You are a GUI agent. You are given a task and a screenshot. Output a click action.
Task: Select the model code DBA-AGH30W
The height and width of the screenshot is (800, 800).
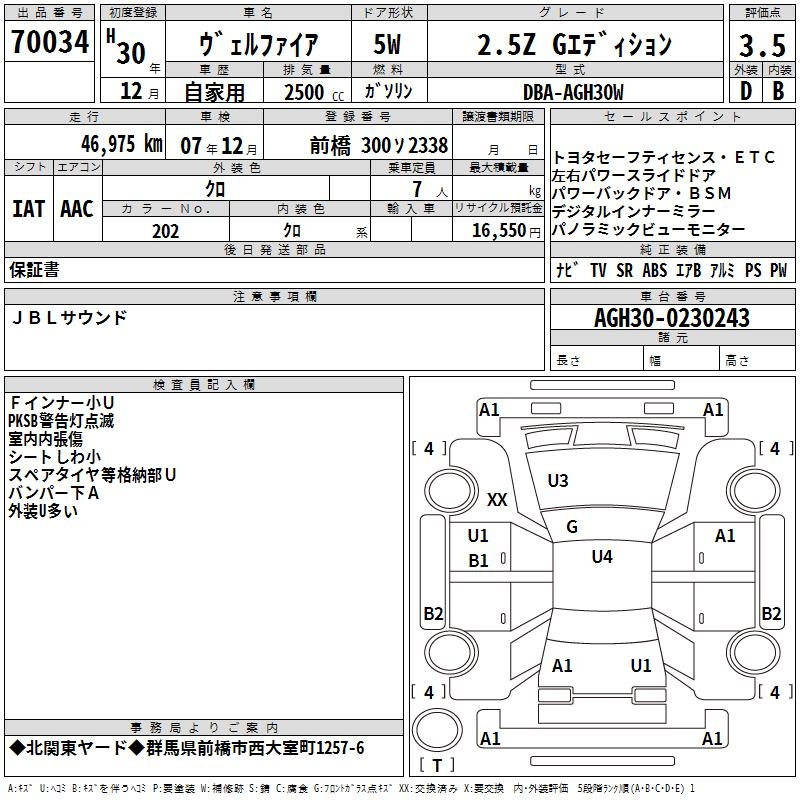(x=573, y=92)
